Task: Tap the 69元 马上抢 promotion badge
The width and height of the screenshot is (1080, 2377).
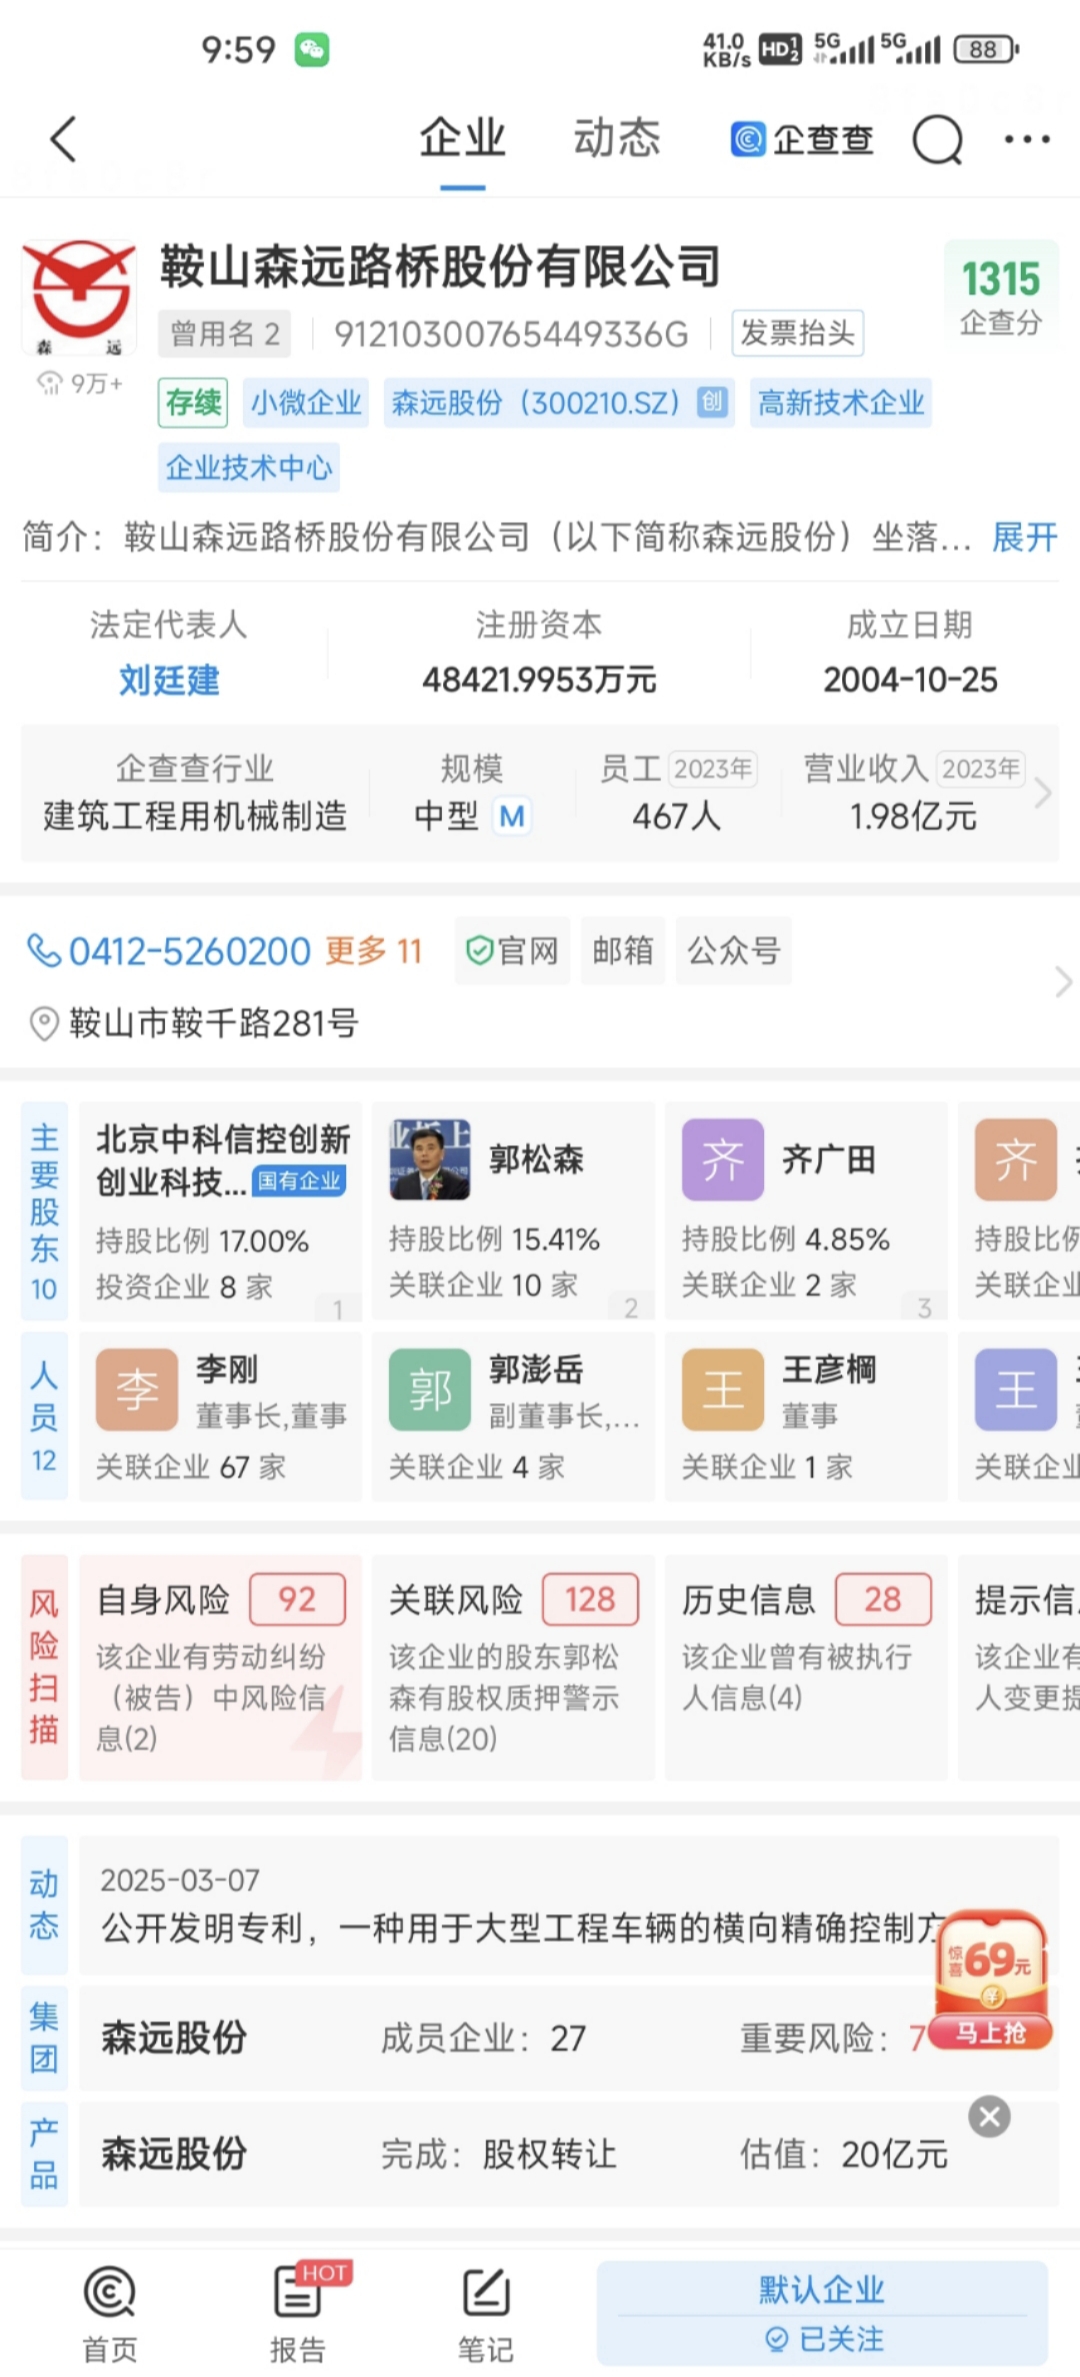Action: point(992,1981)
